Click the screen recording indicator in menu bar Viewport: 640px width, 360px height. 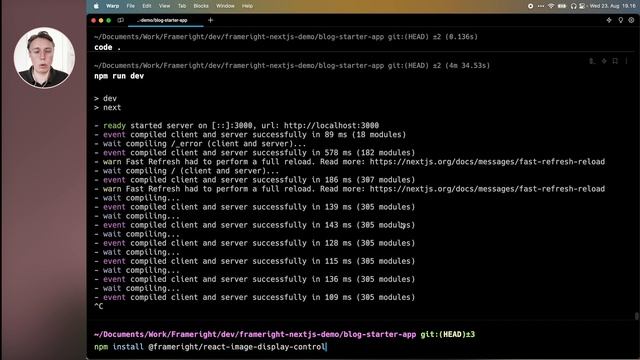tap(530, 6)
